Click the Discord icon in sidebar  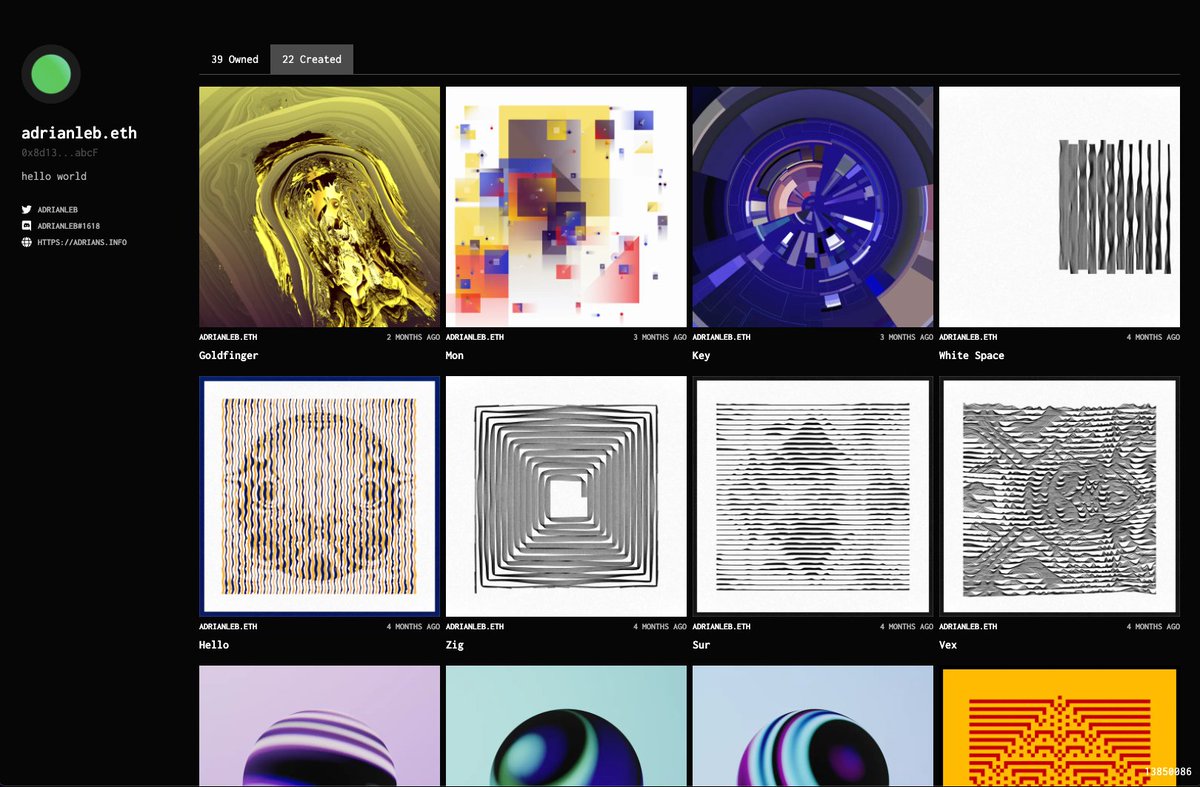pos(26,226)
